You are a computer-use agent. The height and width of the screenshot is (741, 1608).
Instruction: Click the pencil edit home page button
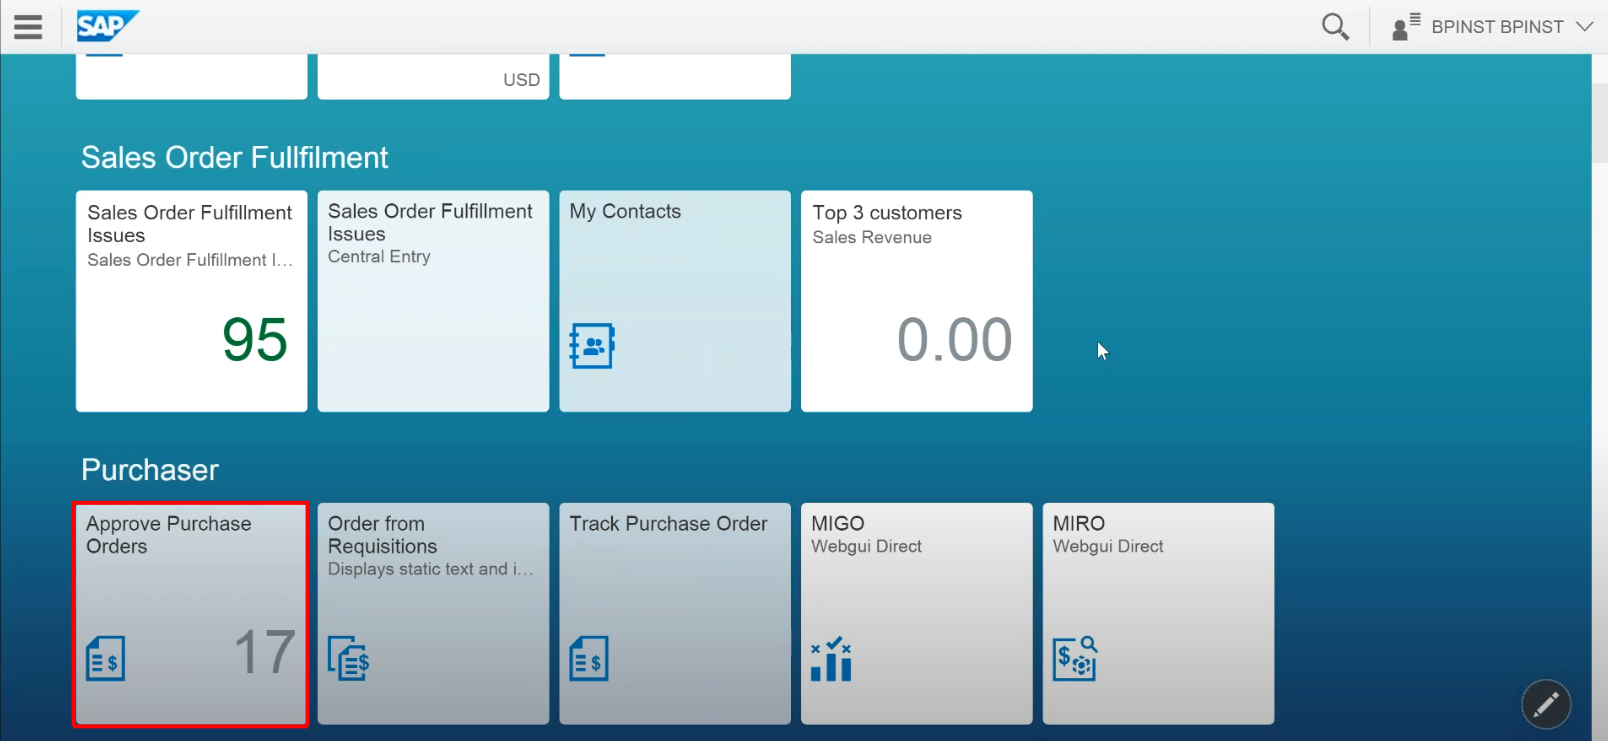point(1545,705)
